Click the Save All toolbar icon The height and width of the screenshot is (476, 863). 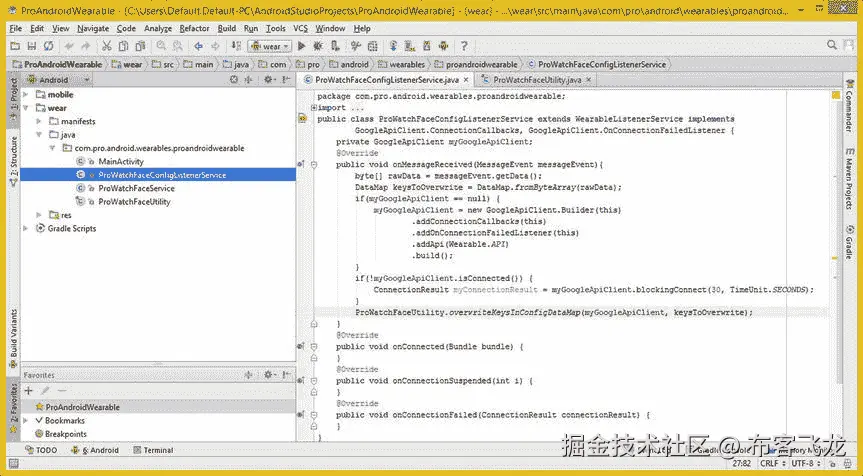click(32, 46)
